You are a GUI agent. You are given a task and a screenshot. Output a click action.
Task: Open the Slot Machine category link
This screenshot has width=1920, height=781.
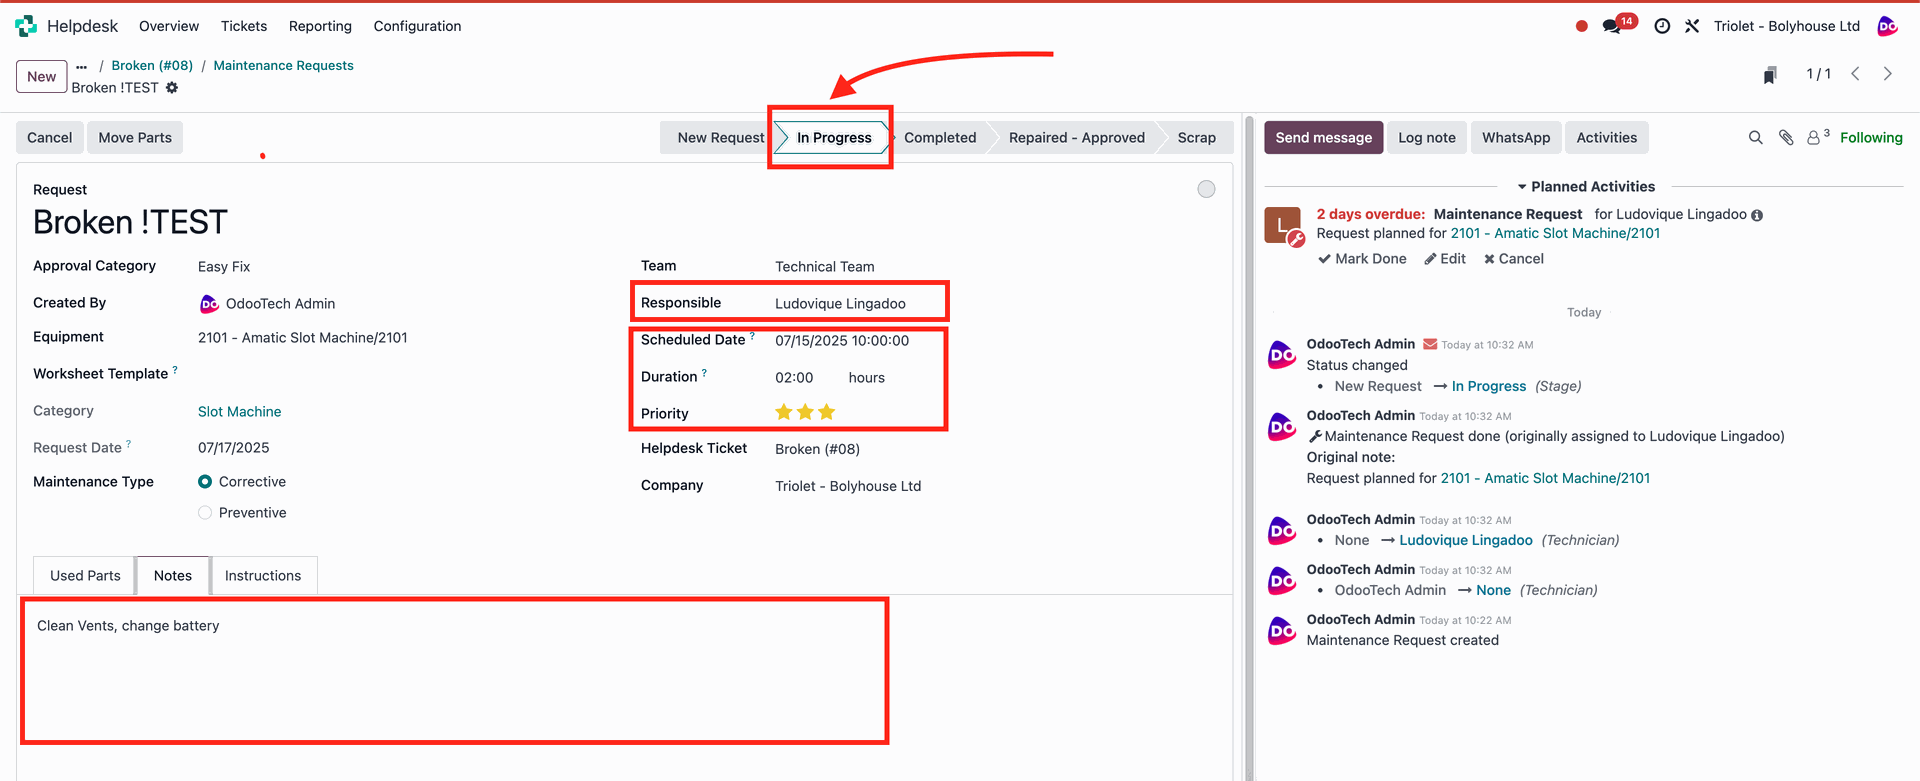tap(239, 412)
